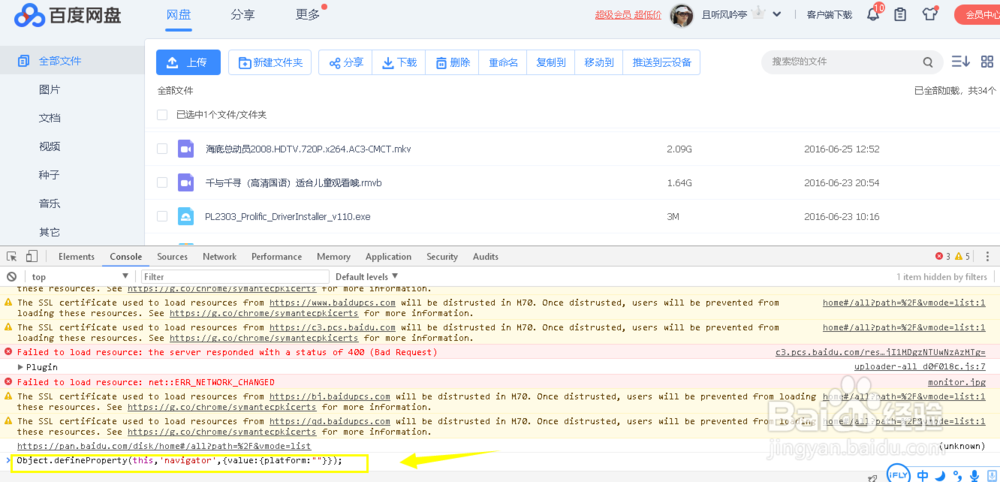Click the video icon of 海底总动员 file
Screen dimensions: 1000x482
click(x=186, y=149)
